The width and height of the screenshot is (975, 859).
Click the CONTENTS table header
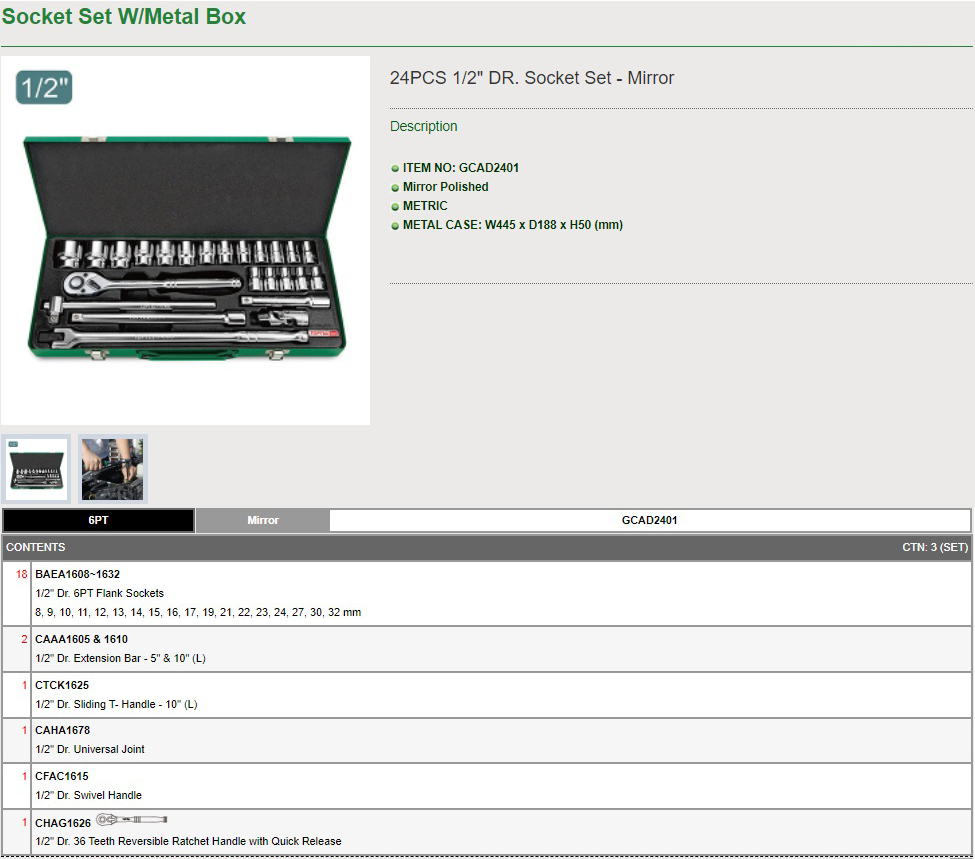(x=35, y=547)
